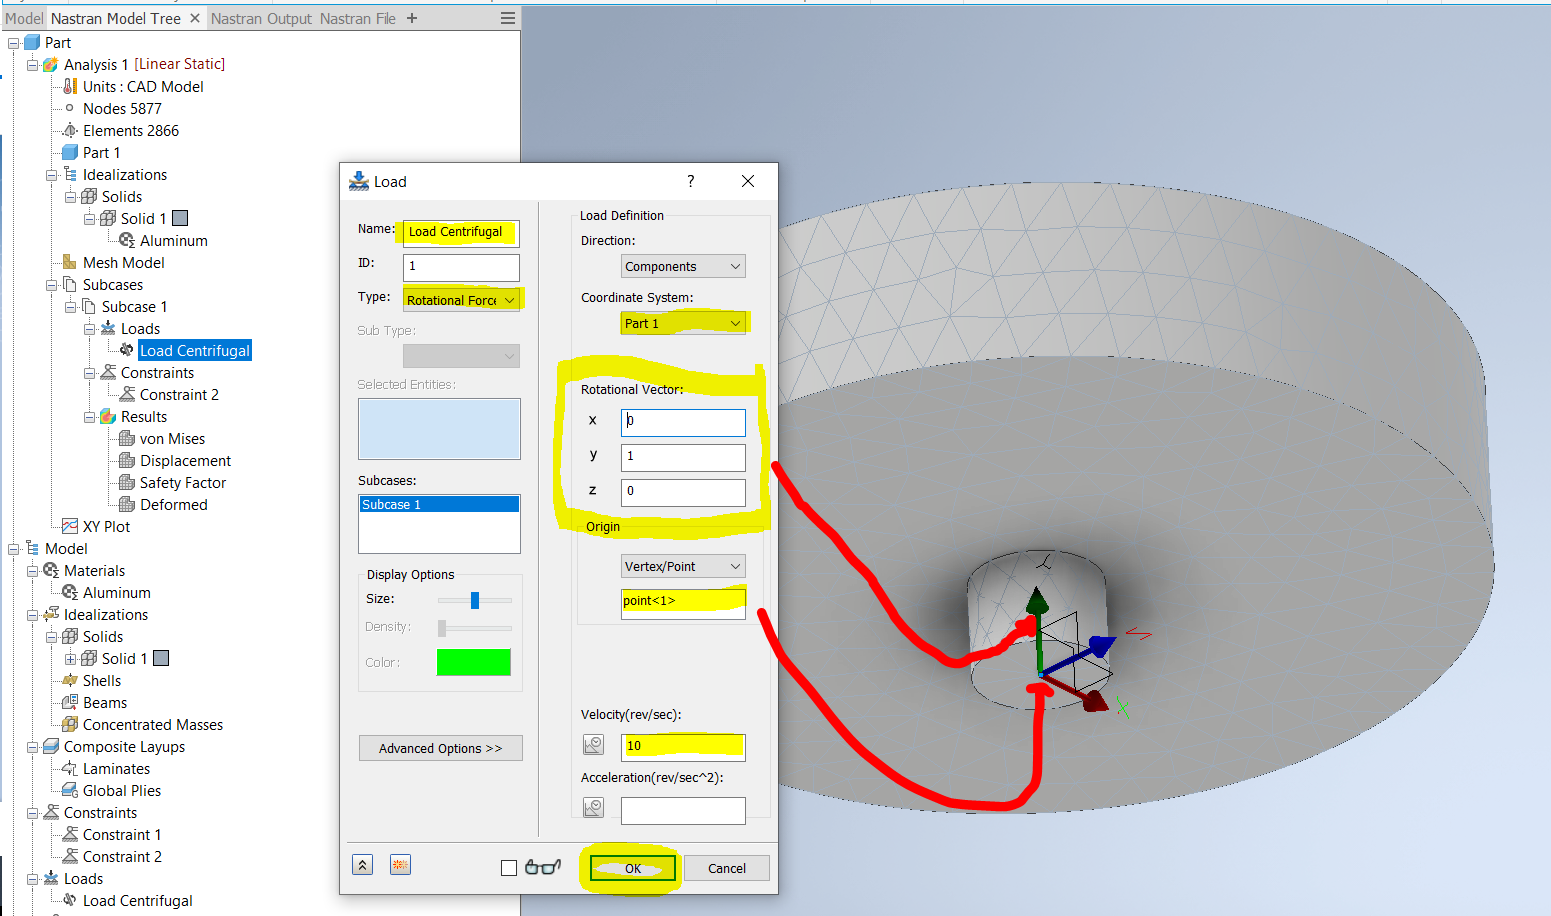Collapse the dialog using the double-chevron button

click(362, 864)
